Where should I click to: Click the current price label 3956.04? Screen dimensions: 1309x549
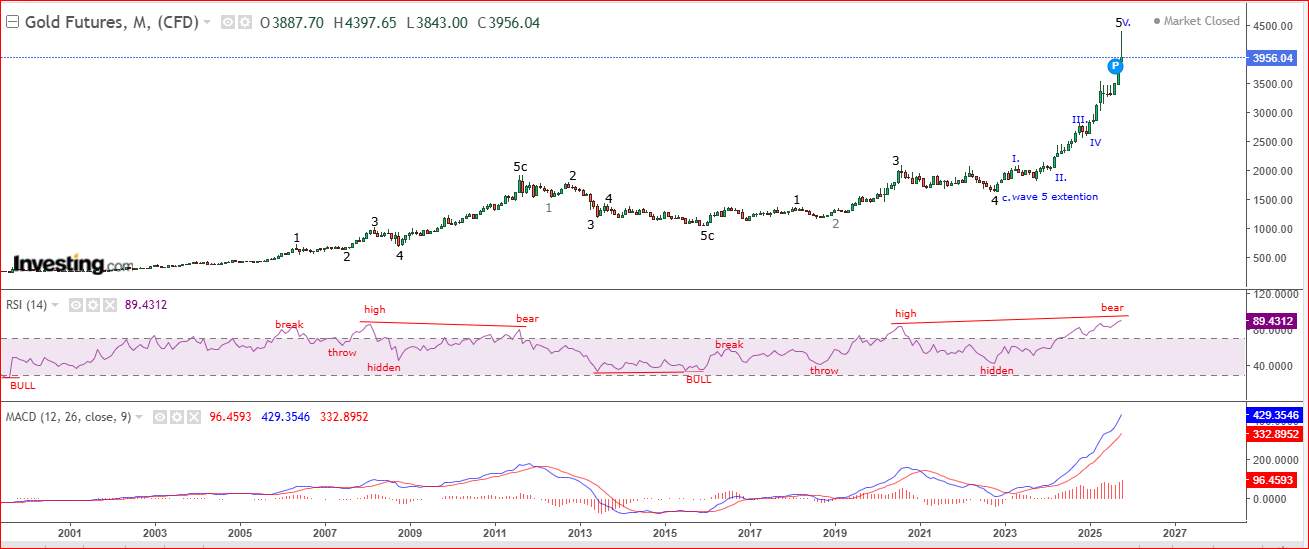1273,58
